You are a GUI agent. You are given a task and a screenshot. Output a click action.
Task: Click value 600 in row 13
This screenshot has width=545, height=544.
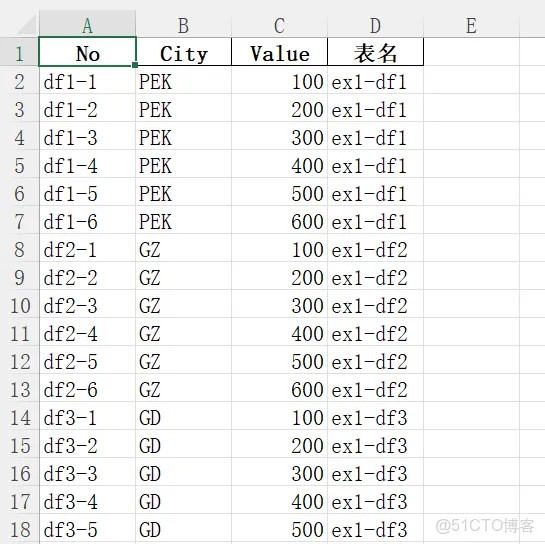click(279, 388)
